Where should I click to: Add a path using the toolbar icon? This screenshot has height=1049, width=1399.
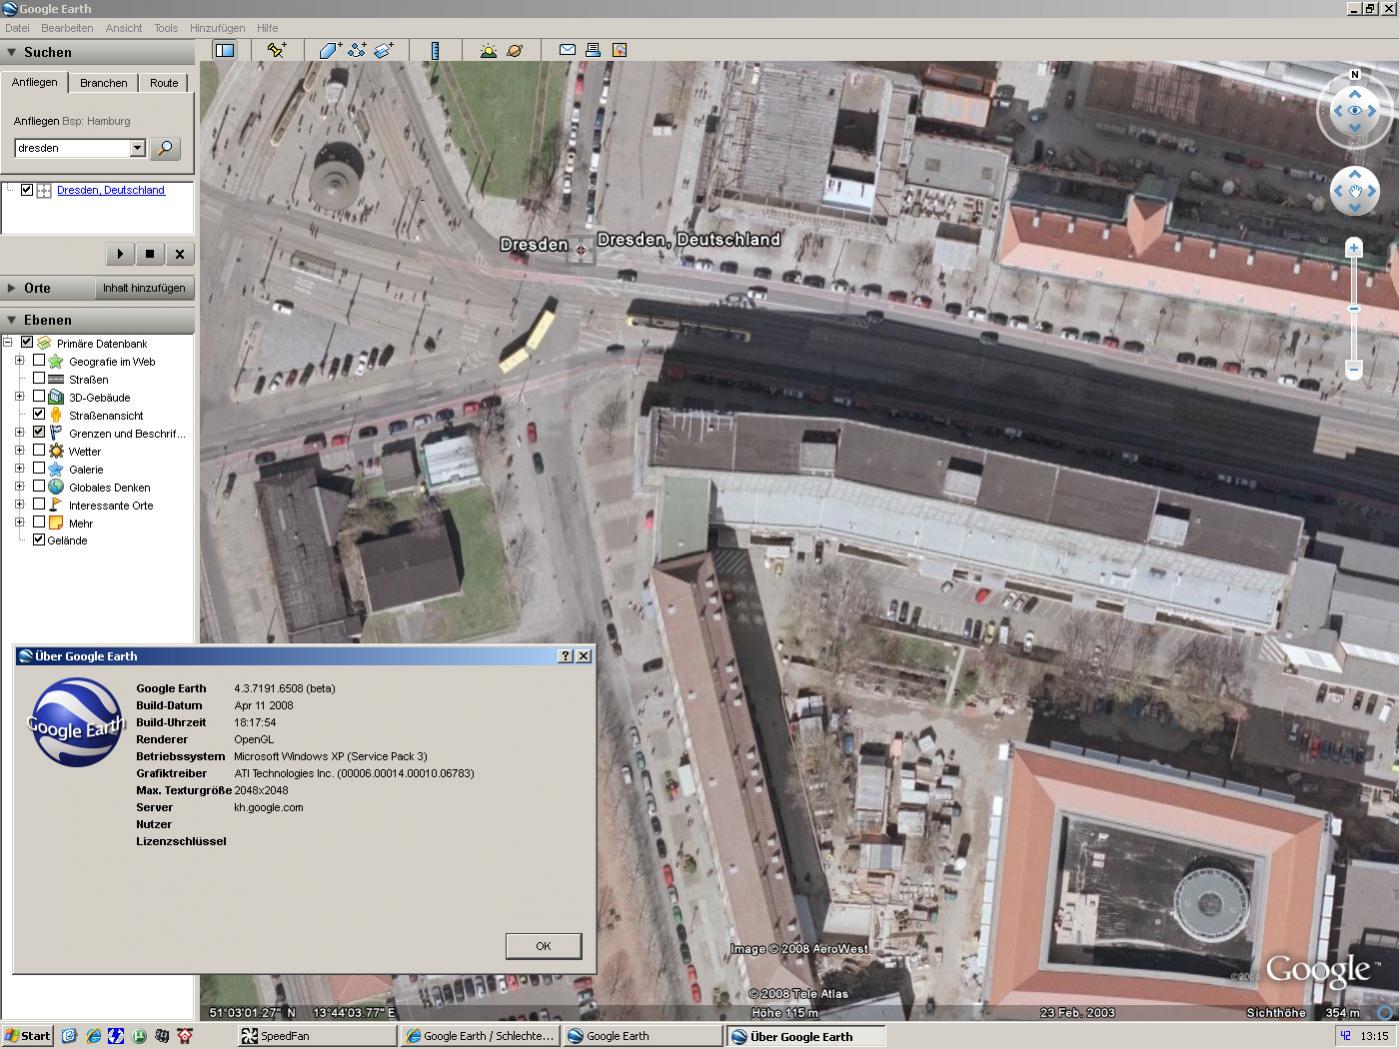click(x=357, y=50)
